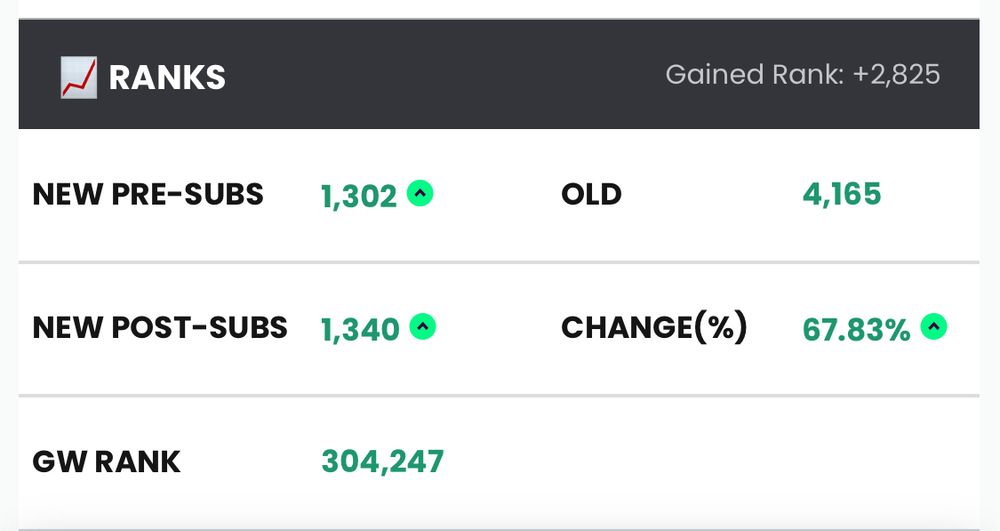
Task: Select the 1,302 pre-subs rank value
Action: pos(358,196)
